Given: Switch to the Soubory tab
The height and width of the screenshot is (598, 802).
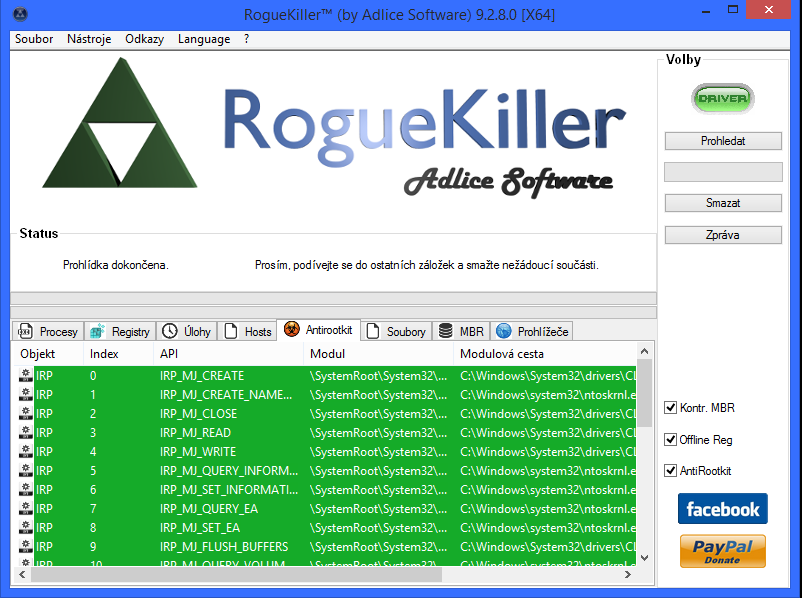Looking at the screenshot, I should tap(396, 331).
